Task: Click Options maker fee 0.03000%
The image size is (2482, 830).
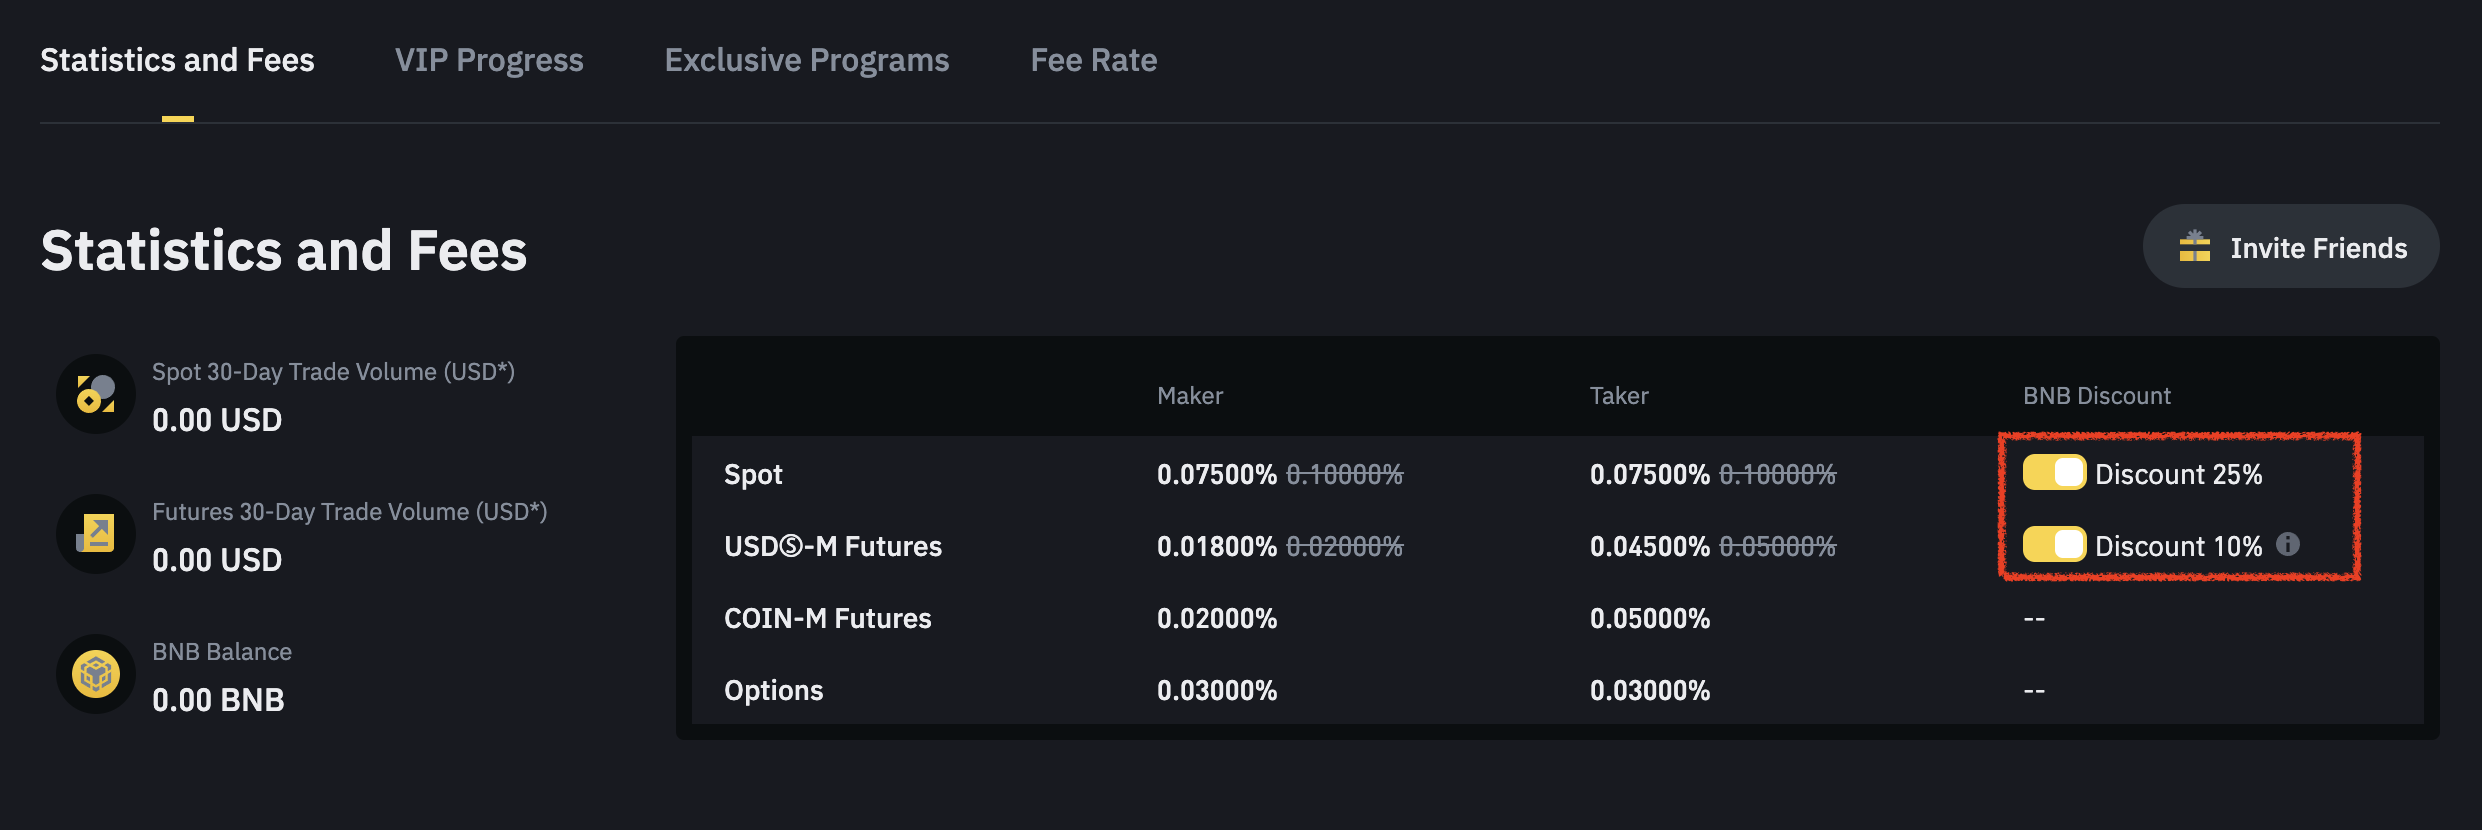Action: tap(1217, 690)
